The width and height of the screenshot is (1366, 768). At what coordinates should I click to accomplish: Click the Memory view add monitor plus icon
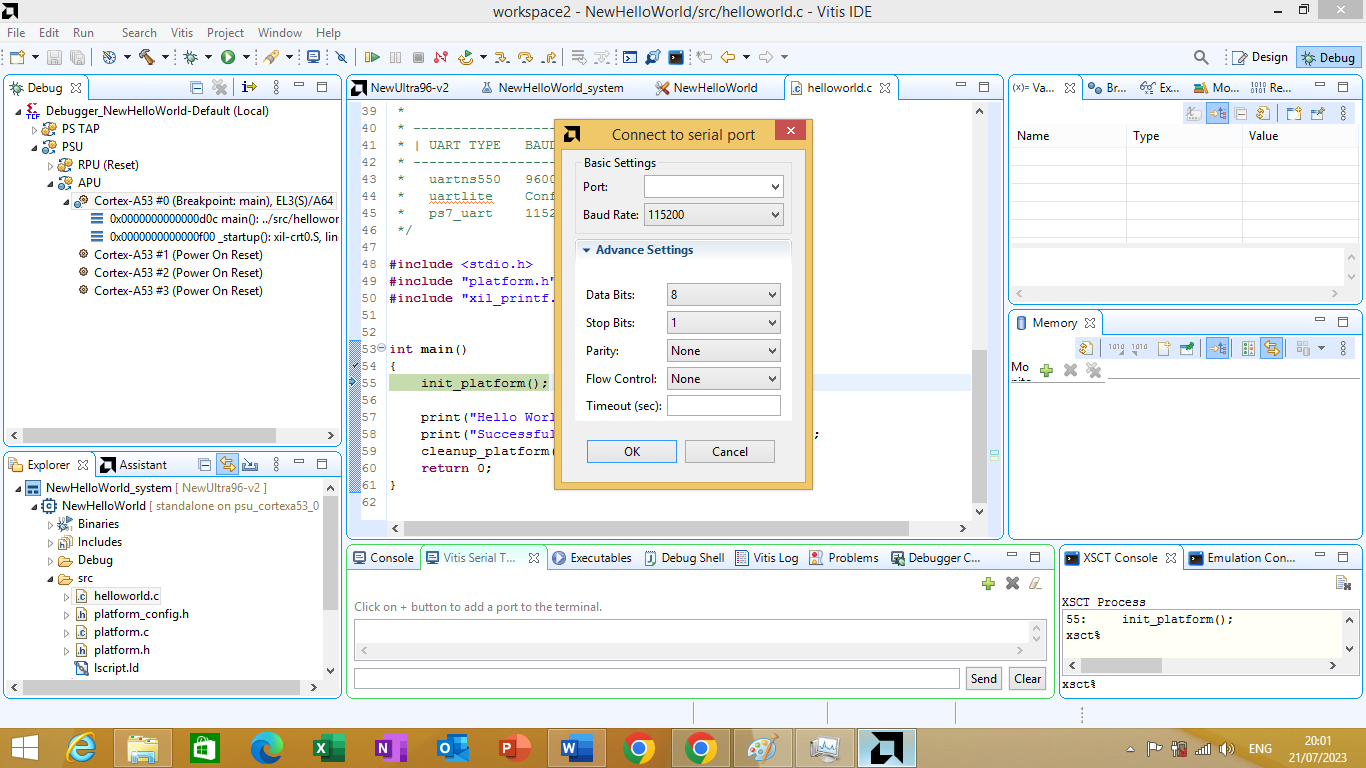(1047, 370)
